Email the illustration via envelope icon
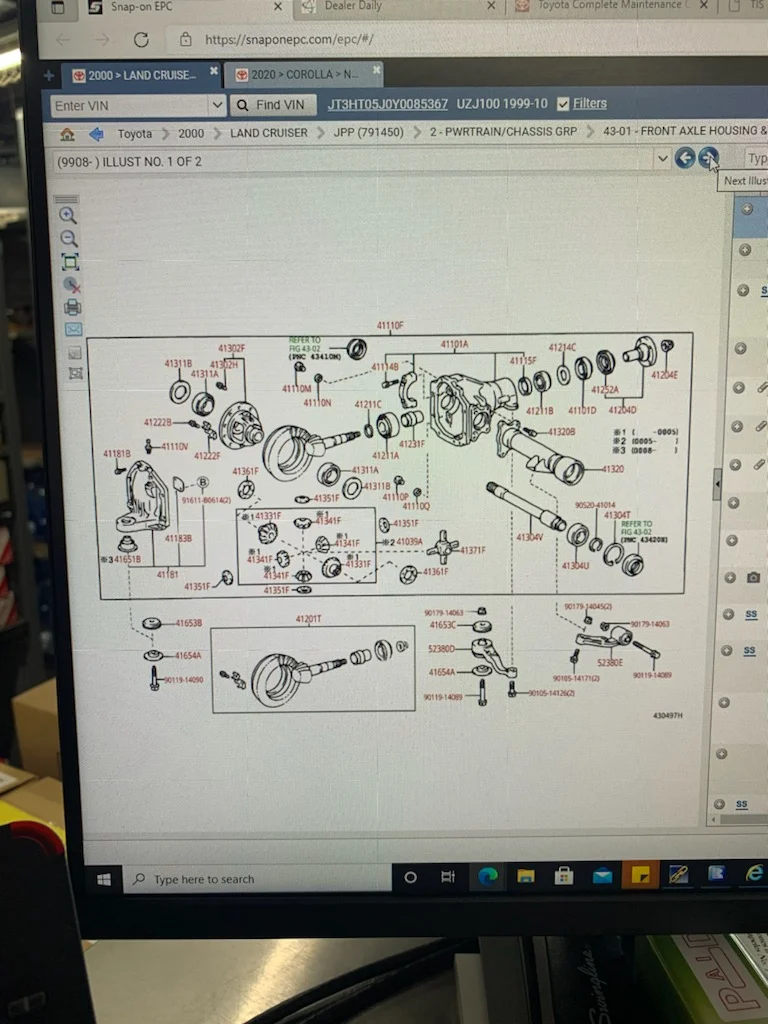 (x=74, y=329)
